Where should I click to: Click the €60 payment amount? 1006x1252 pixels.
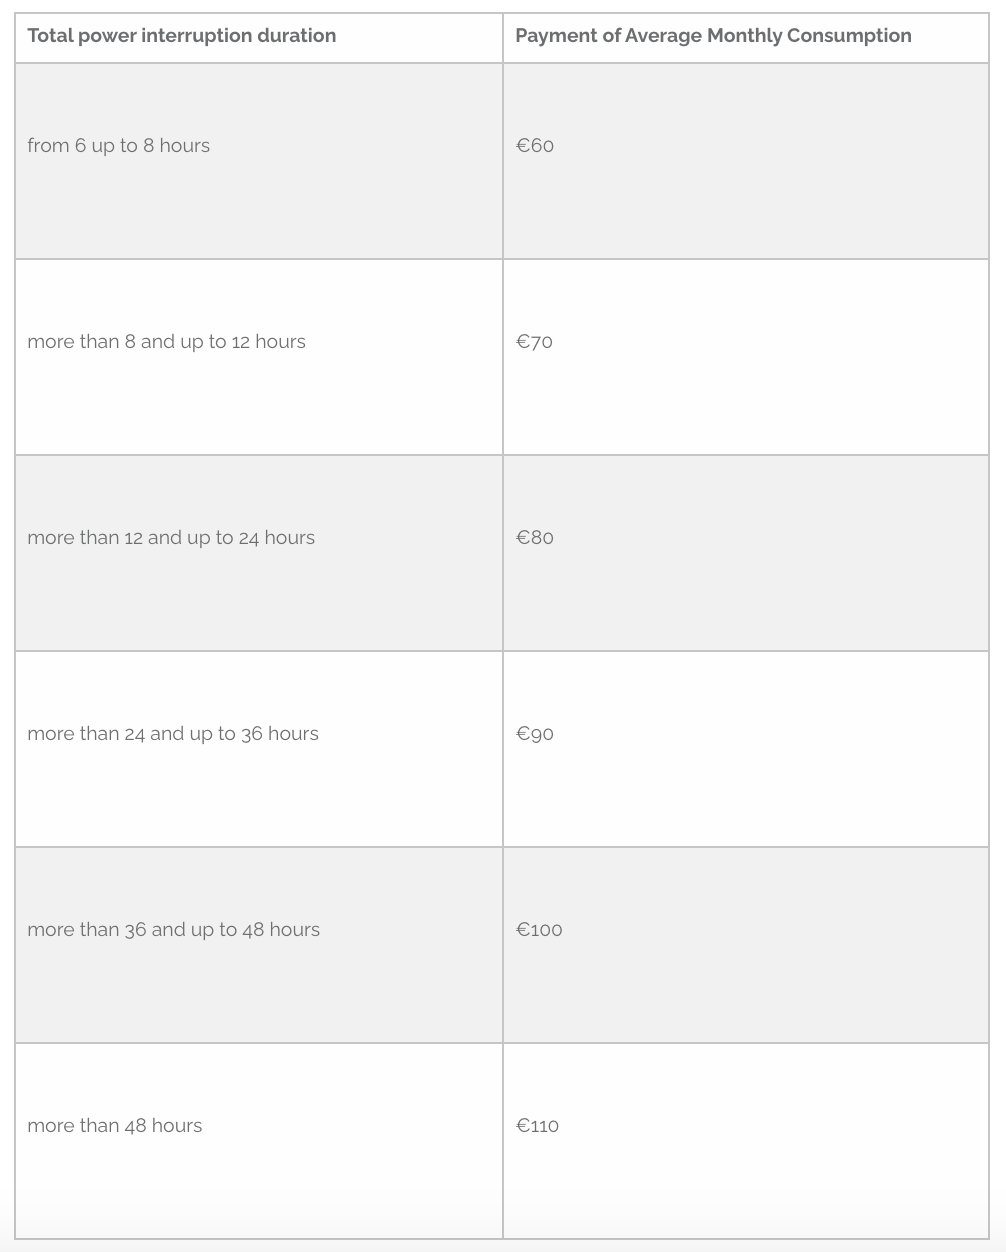pyautogui.click(x=535, y=146)
